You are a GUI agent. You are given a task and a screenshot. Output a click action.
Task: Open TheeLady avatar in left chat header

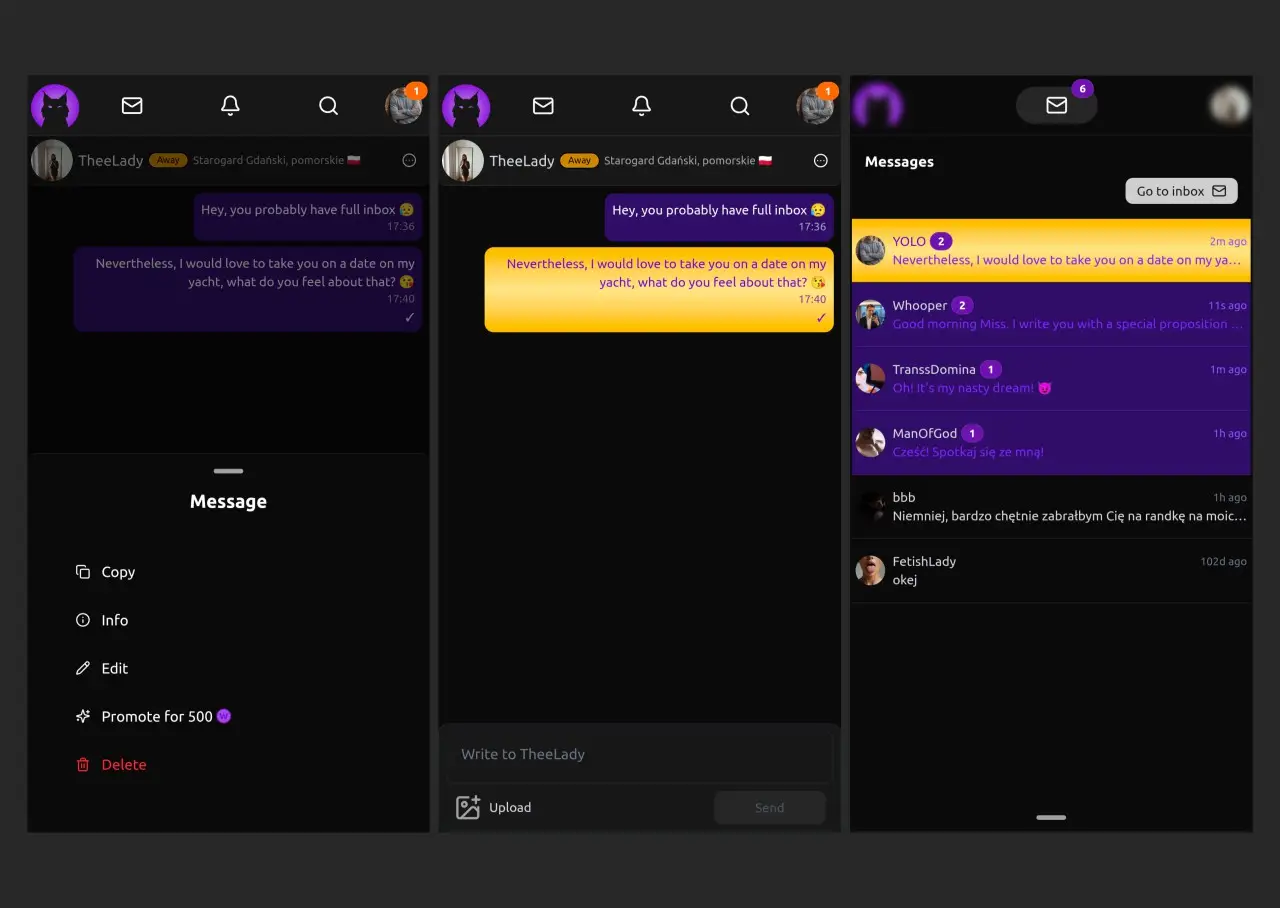point(52,160)
